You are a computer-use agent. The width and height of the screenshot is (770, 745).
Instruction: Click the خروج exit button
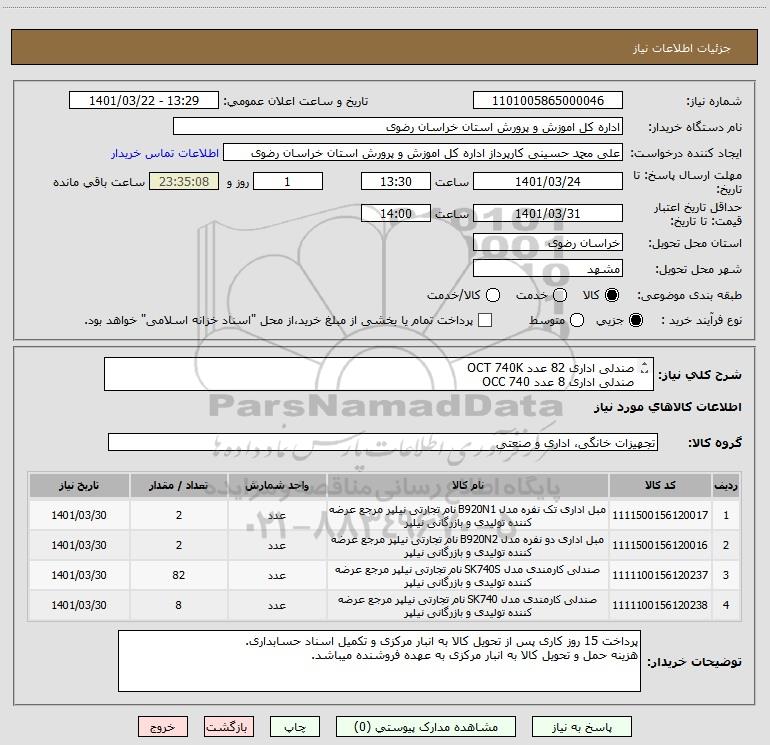[x=163, y=727]
